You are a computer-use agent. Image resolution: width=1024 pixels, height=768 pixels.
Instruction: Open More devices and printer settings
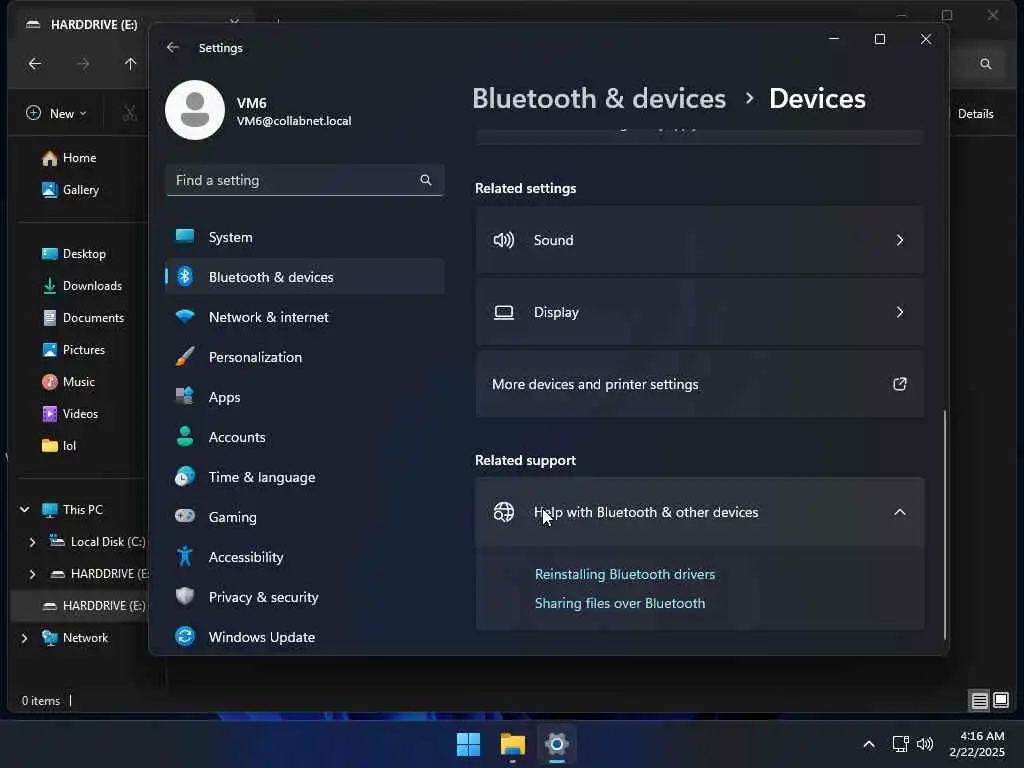[x=699, y=384]
